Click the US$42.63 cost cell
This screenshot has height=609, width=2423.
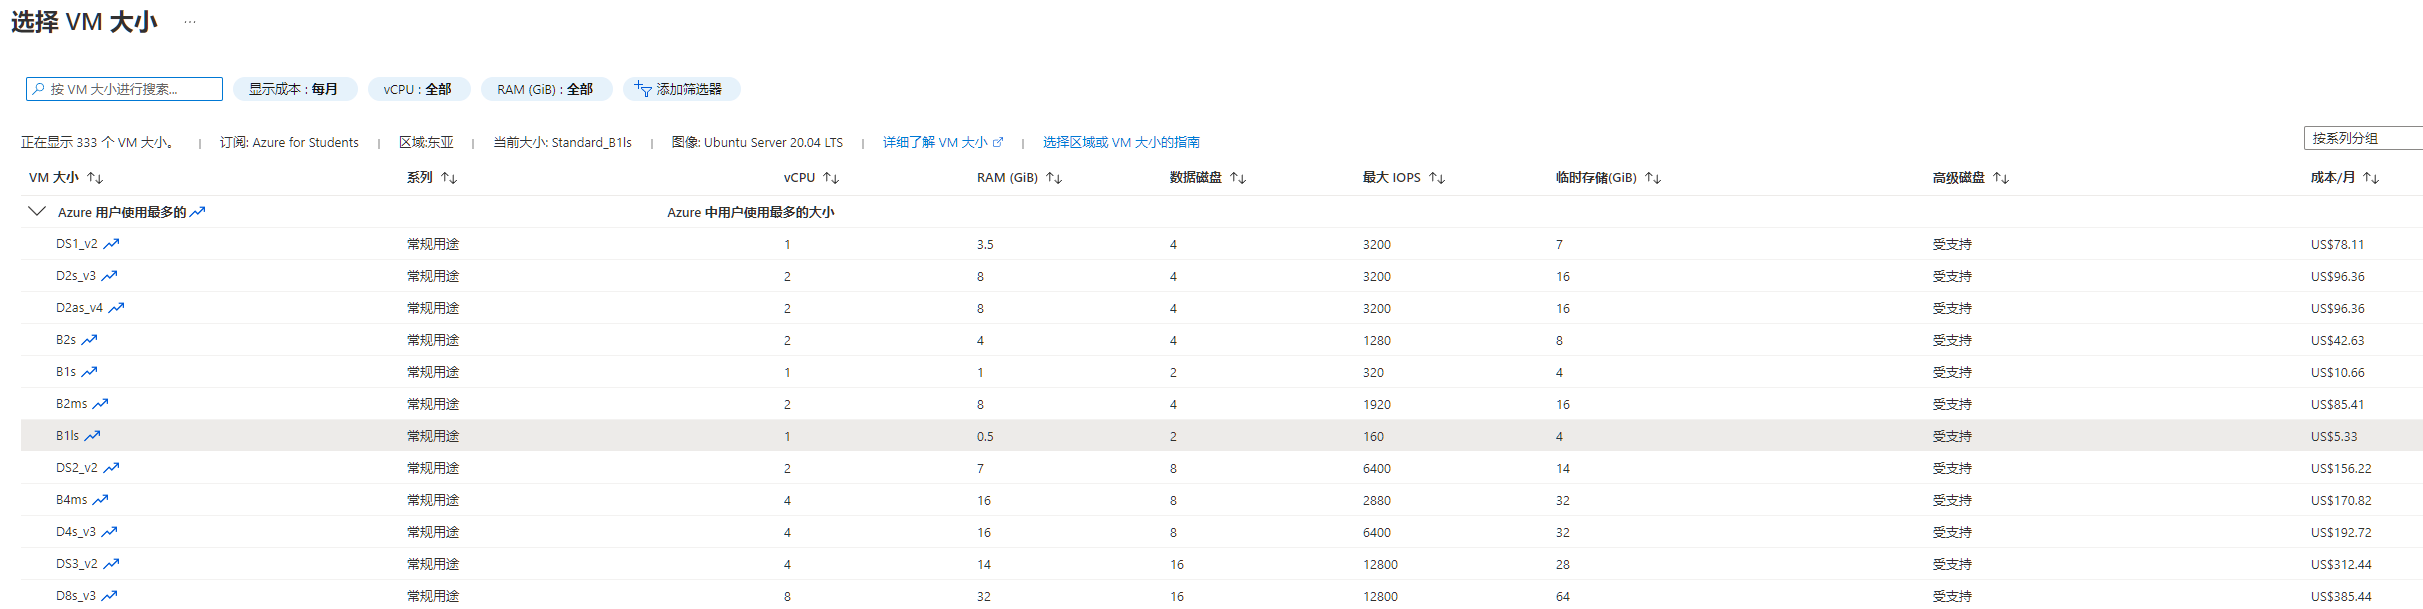point(2337,341)
